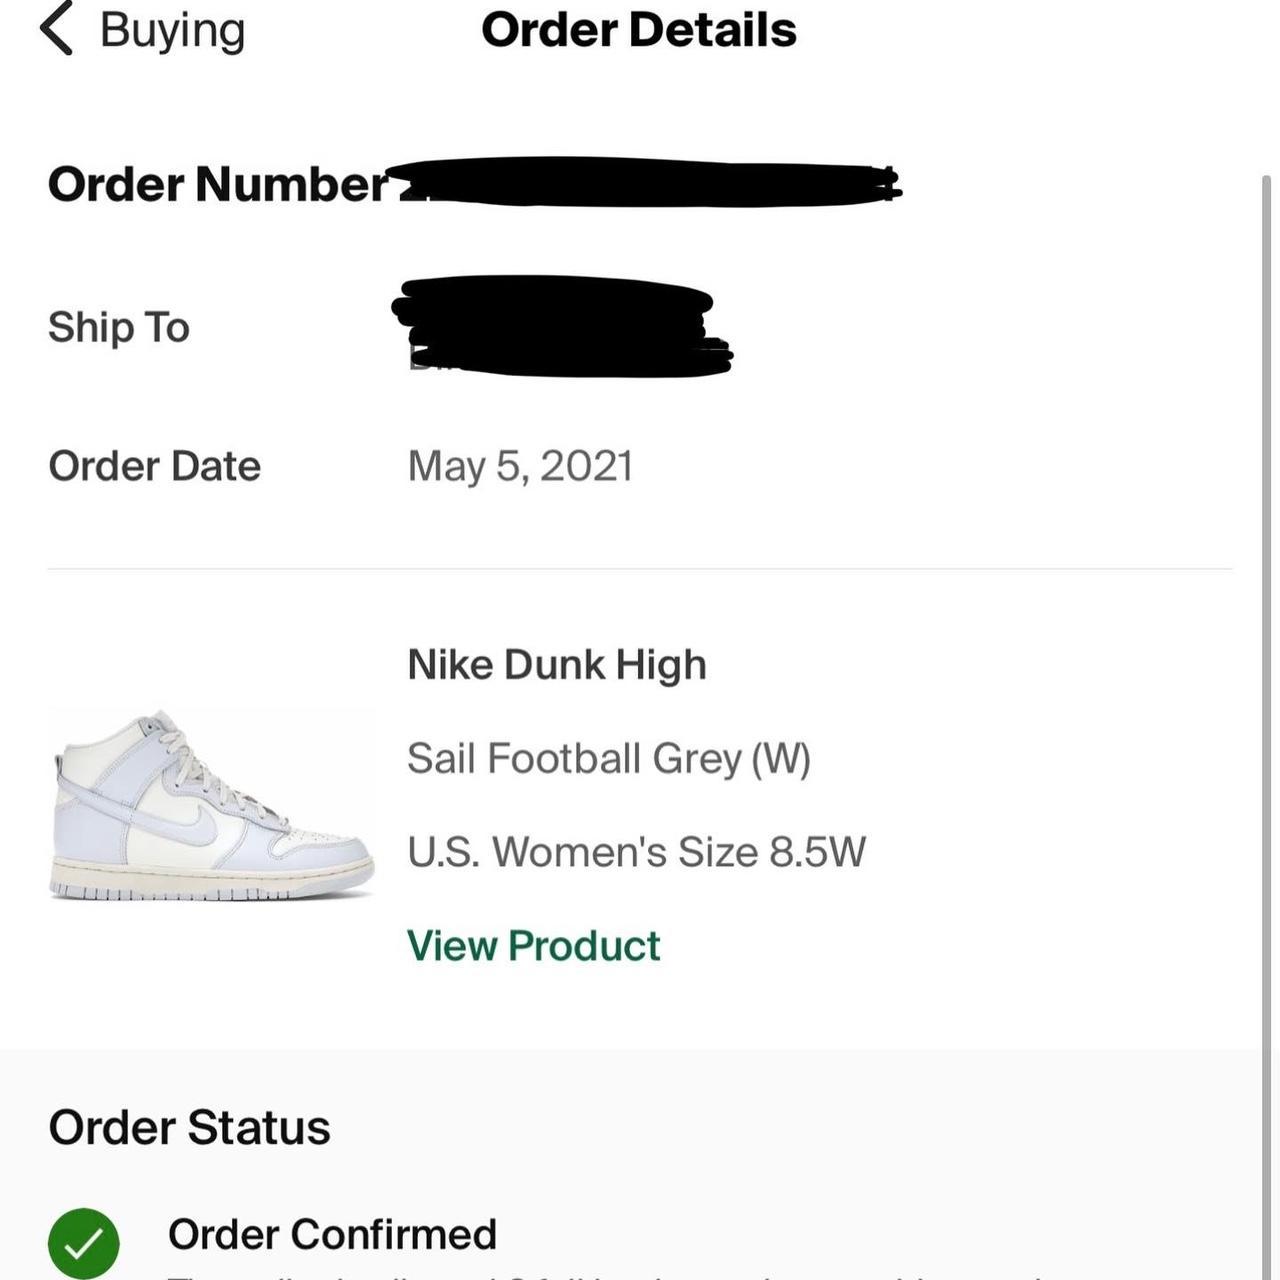
Task: Select the Sail Football Grey (W) colorway text
Action: coord(608,758)
